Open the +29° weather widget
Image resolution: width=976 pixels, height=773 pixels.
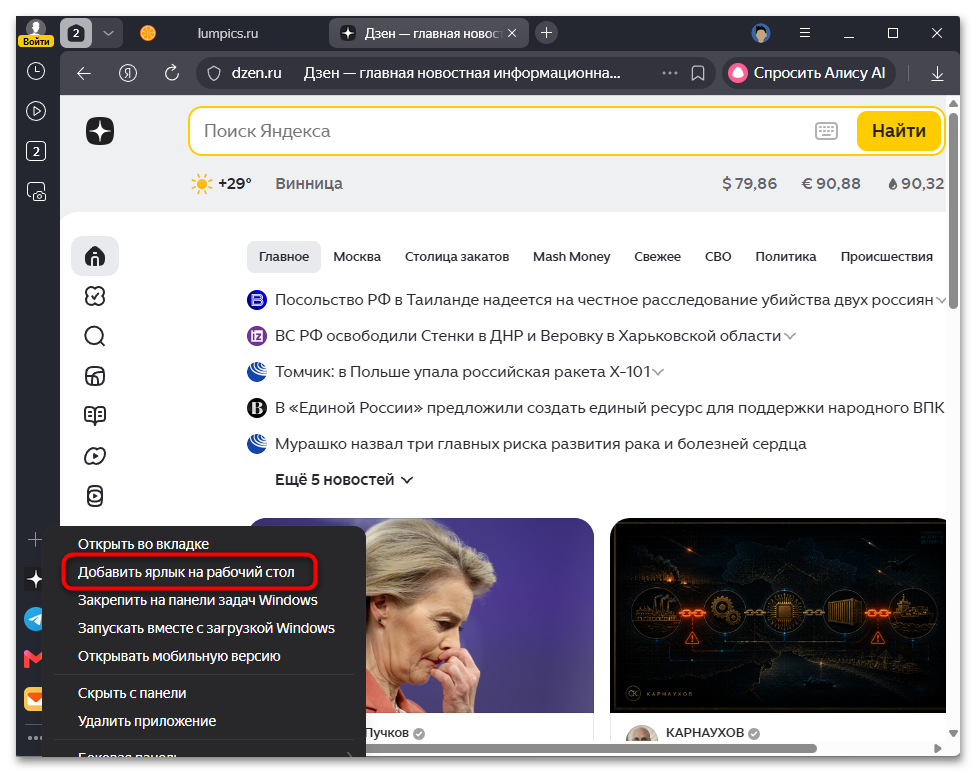pyautogui.click(x=222, y=184)
